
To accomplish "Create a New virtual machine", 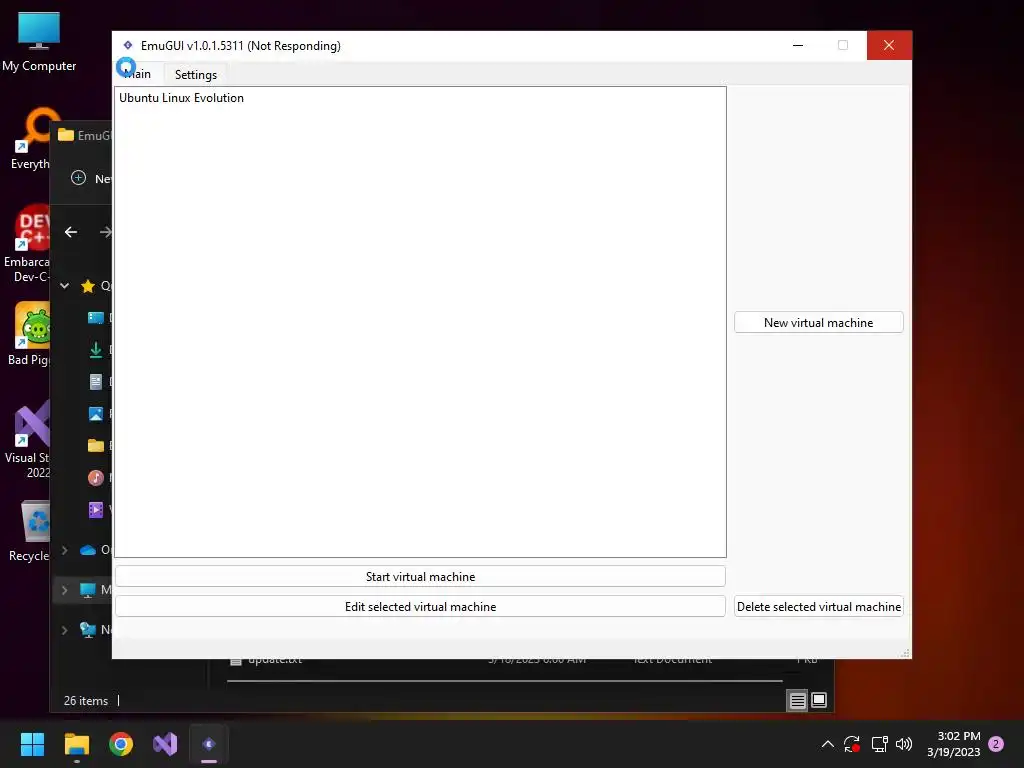I will point(818,323).
